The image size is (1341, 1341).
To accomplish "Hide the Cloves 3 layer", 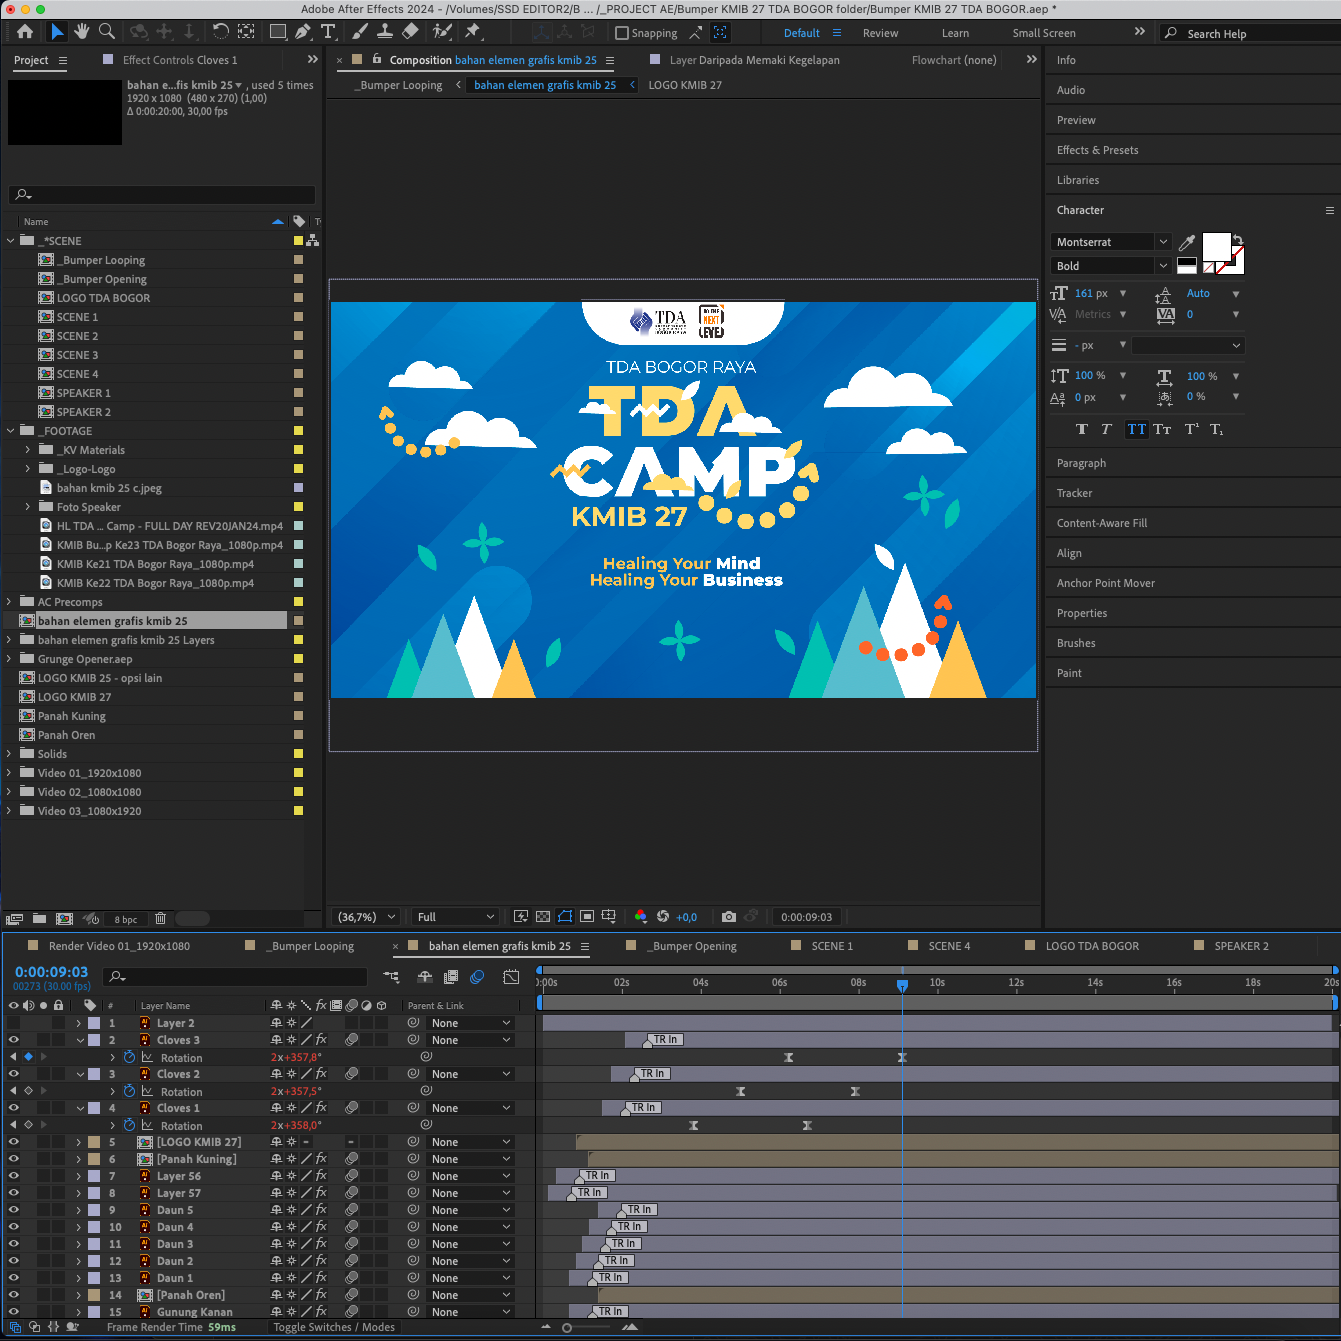I will pyautogui.click(x=14, y=1040).
